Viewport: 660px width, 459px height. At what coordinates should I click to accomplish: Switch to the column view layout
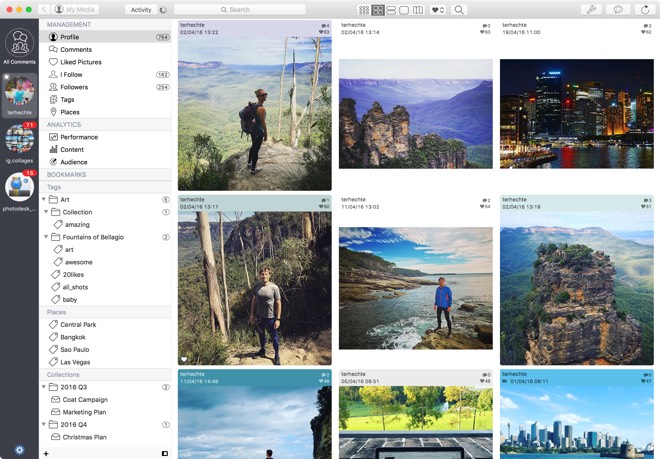pos(418,10)
